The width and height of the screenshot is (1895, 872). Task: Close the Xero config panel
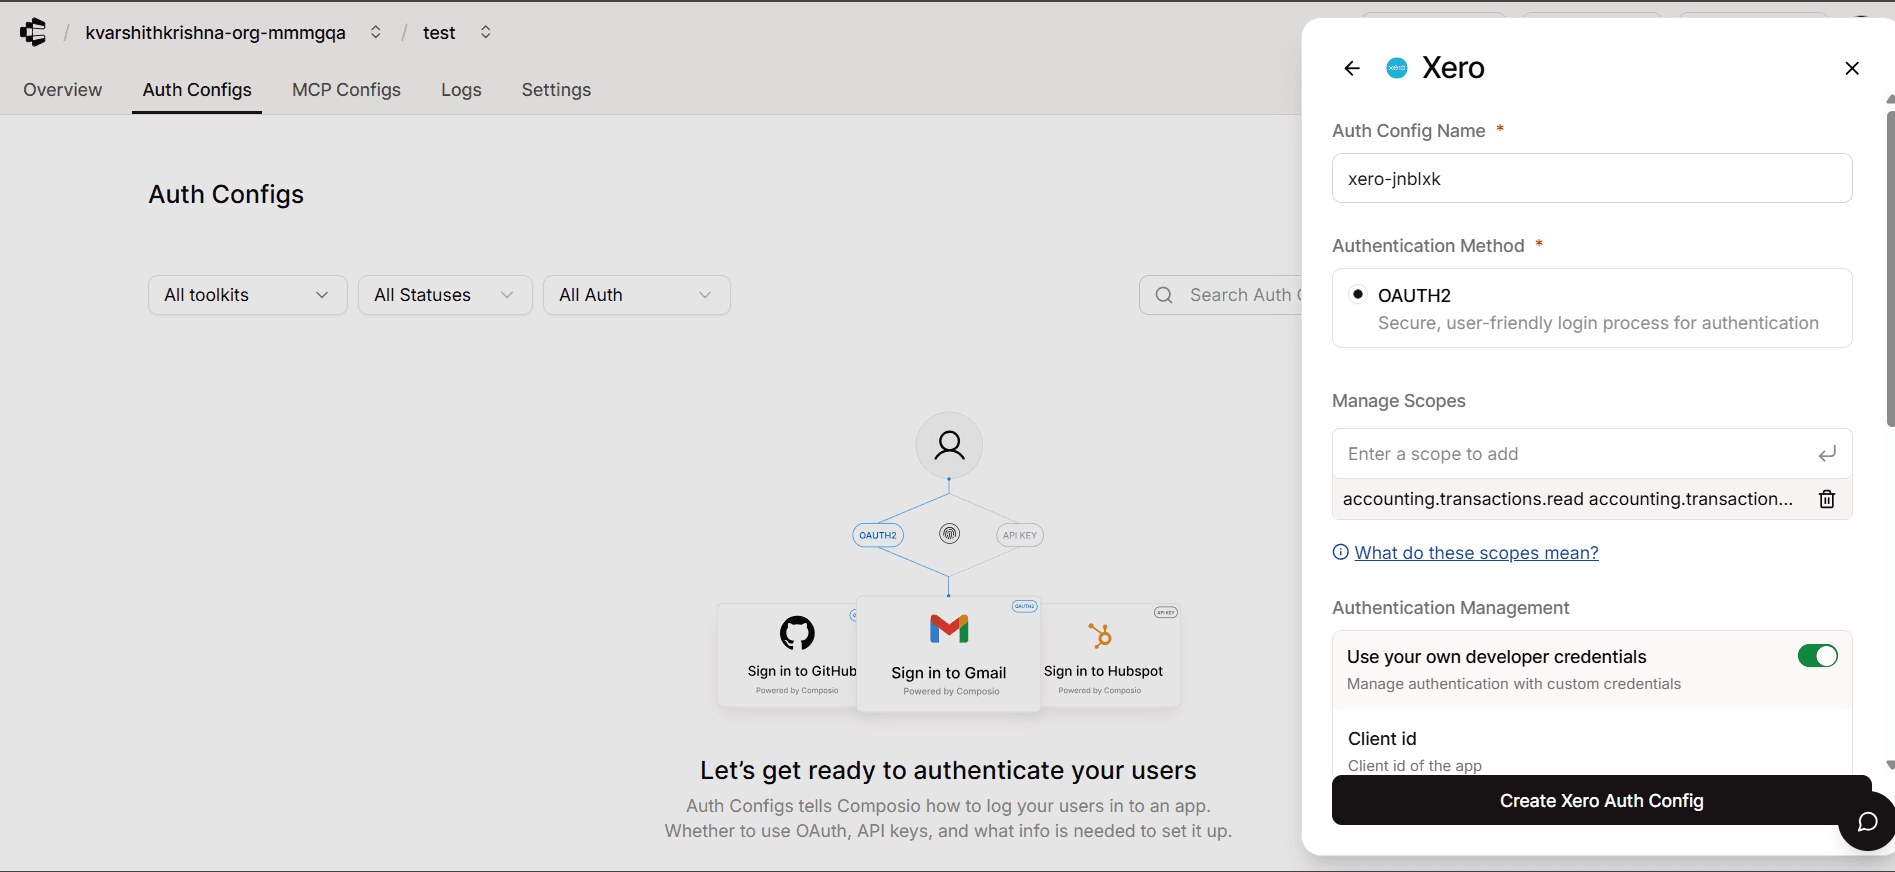pyautogui.click(x=1852, y=68)
